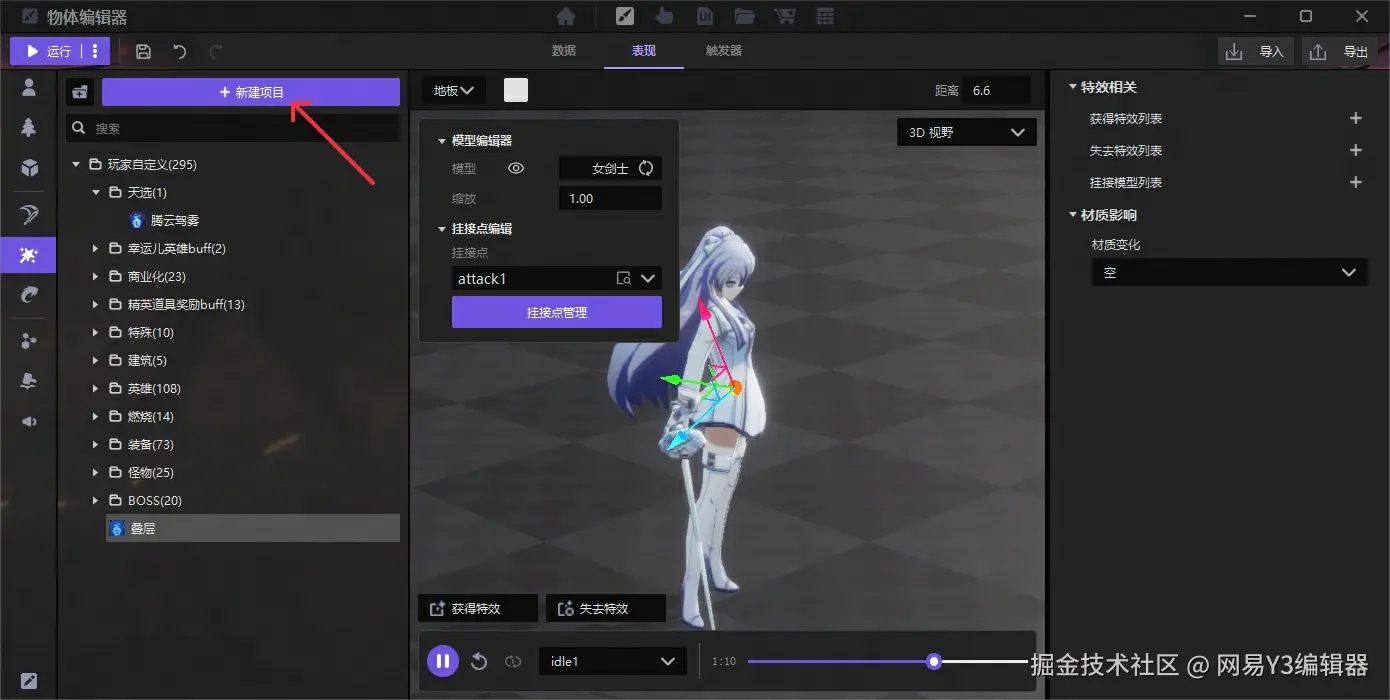Select the projectile sidebar icon
The height and width of the screenshot is (700, 1390).
tap(29, 295)
